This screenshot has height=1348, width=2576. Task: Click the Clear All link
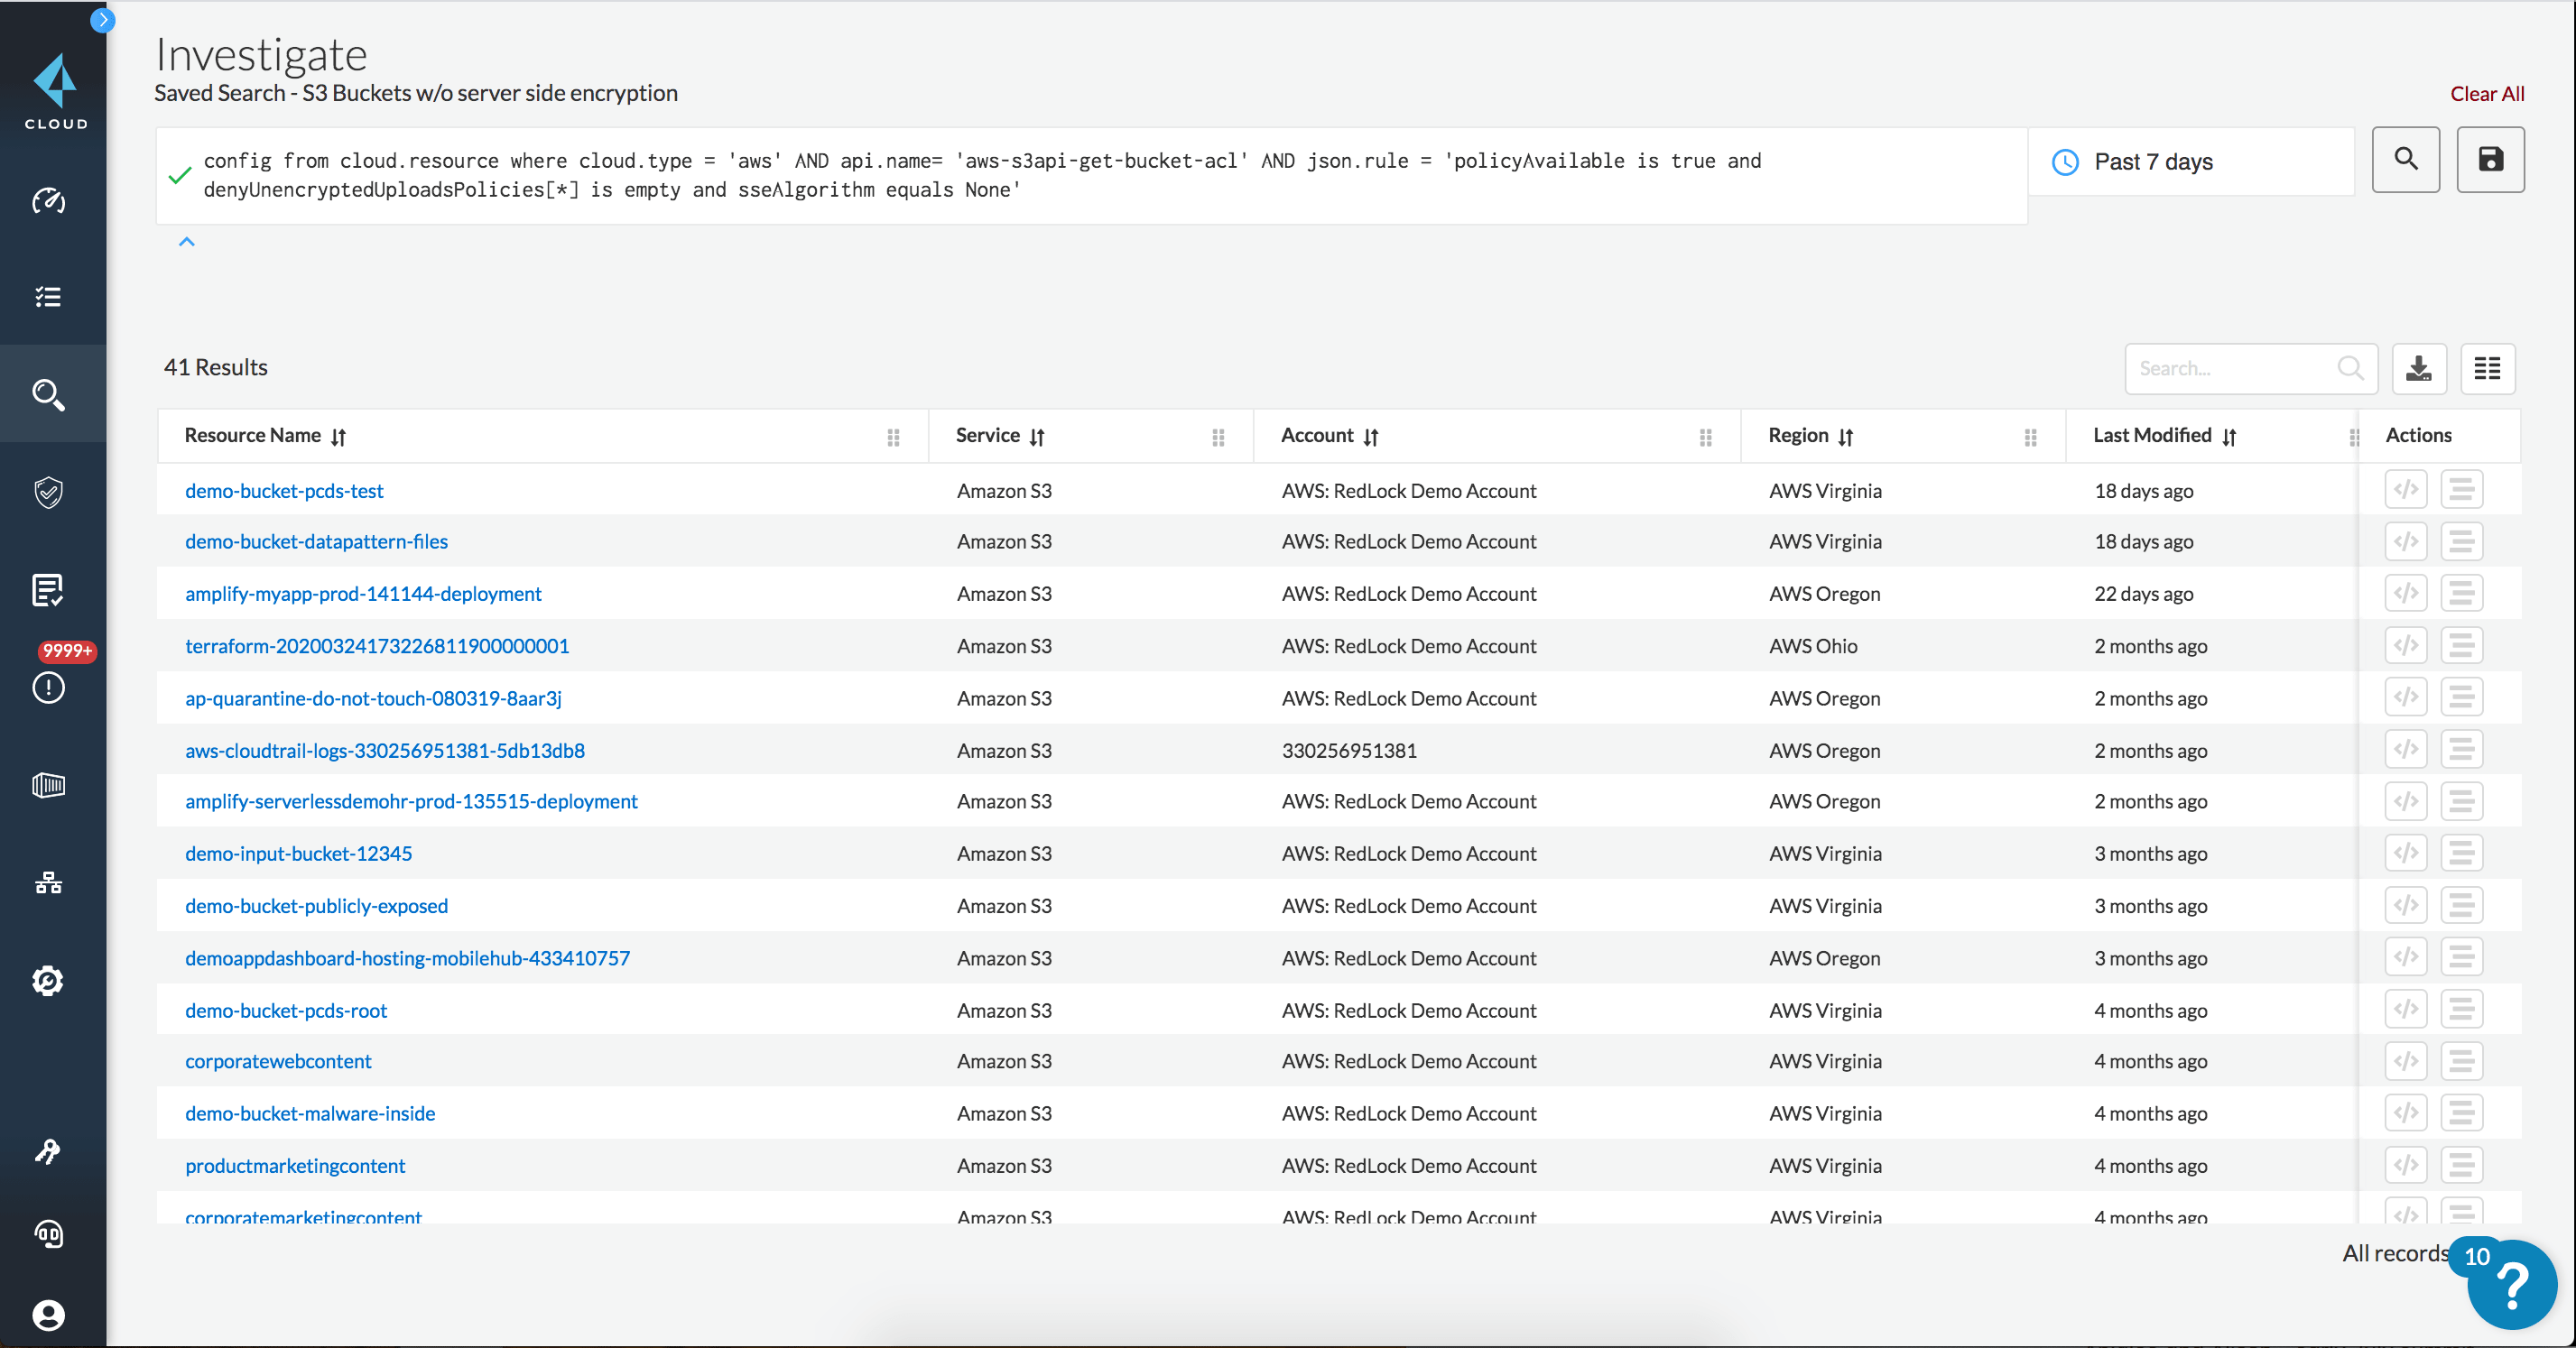2486,94
